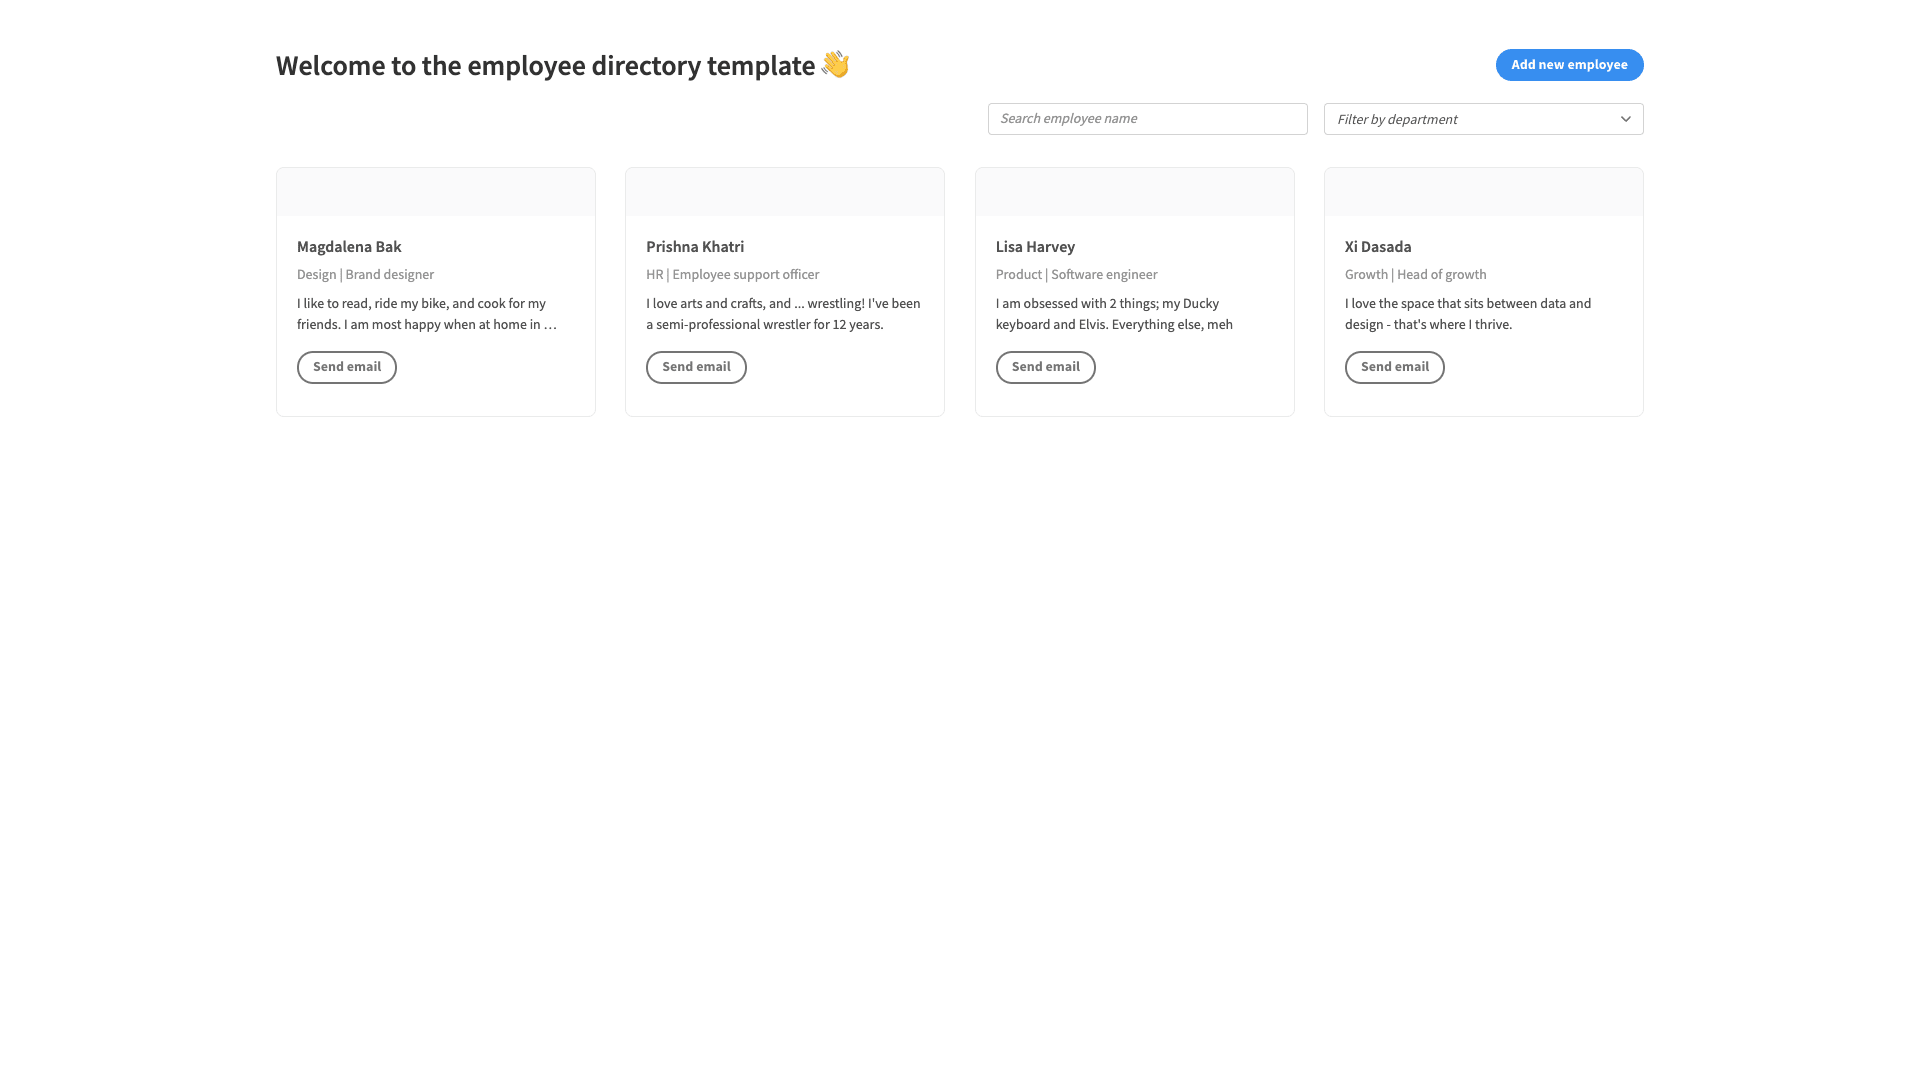Screen dimensions: 1920x1070
Task: Click the 'Product | Software engineer' text
Action: pos(1076,275)
